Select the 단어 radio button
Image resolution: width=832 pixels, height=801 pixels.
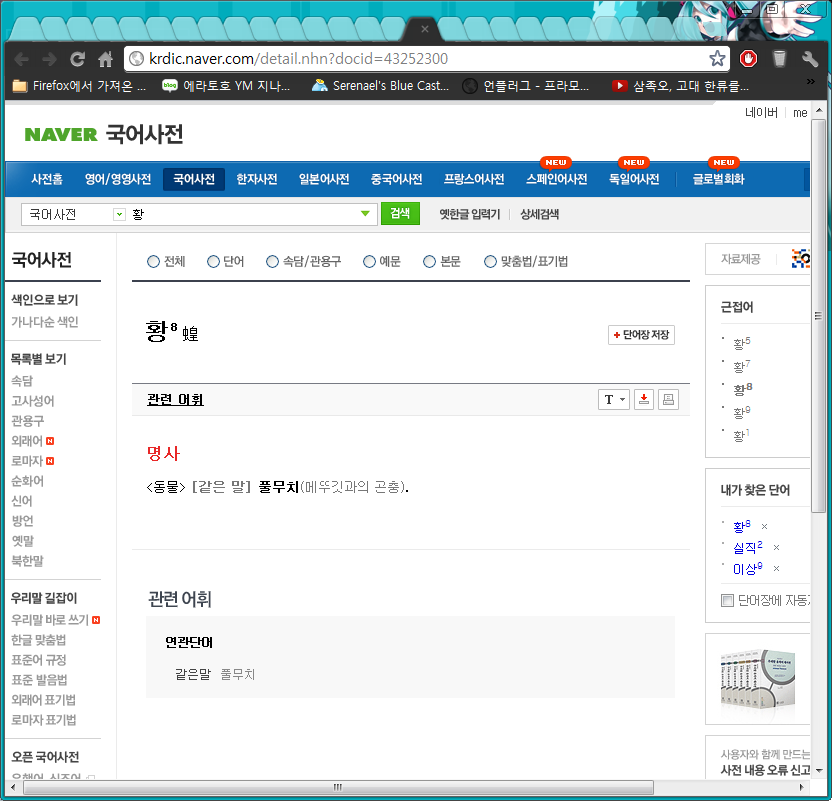coord(213,262)
